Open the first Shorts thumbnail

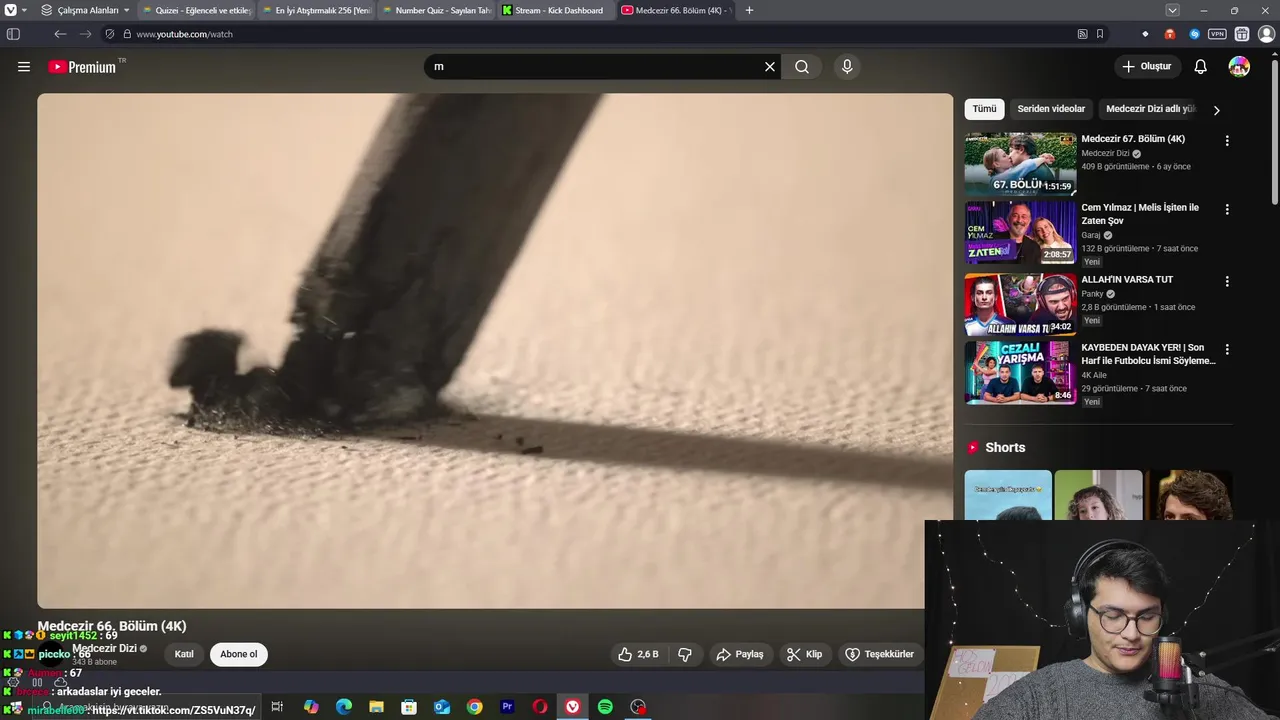click(1008, 495)
